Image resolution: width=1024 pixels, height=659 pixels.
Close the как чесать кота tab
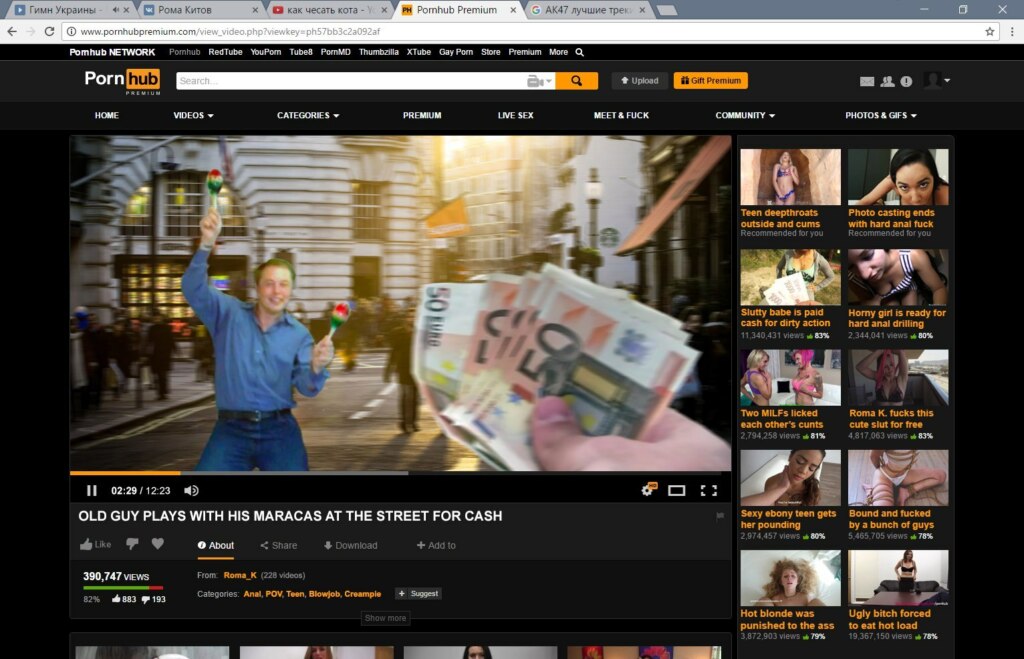point(385,10)
